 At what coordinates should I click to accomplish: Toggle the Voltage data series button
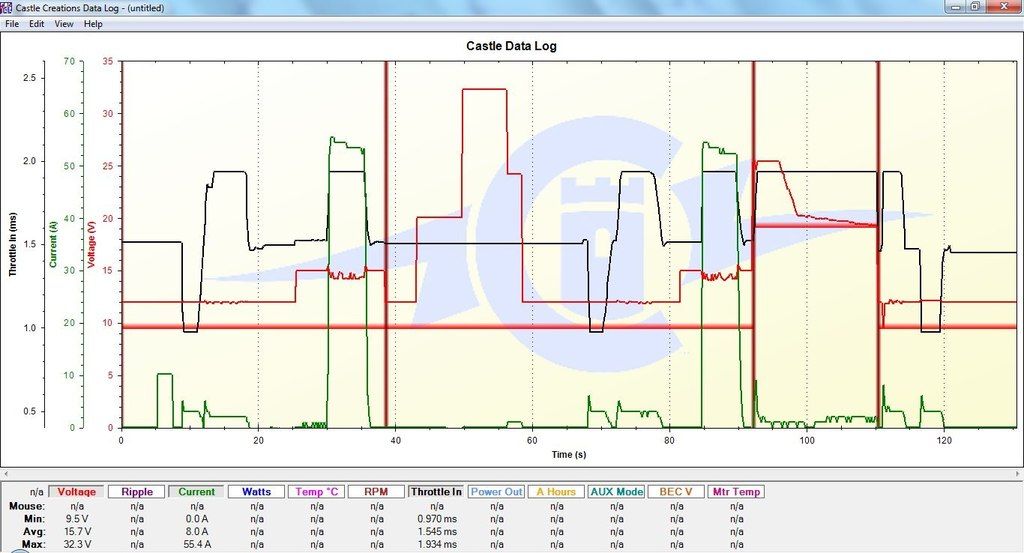tap(77, 492)
